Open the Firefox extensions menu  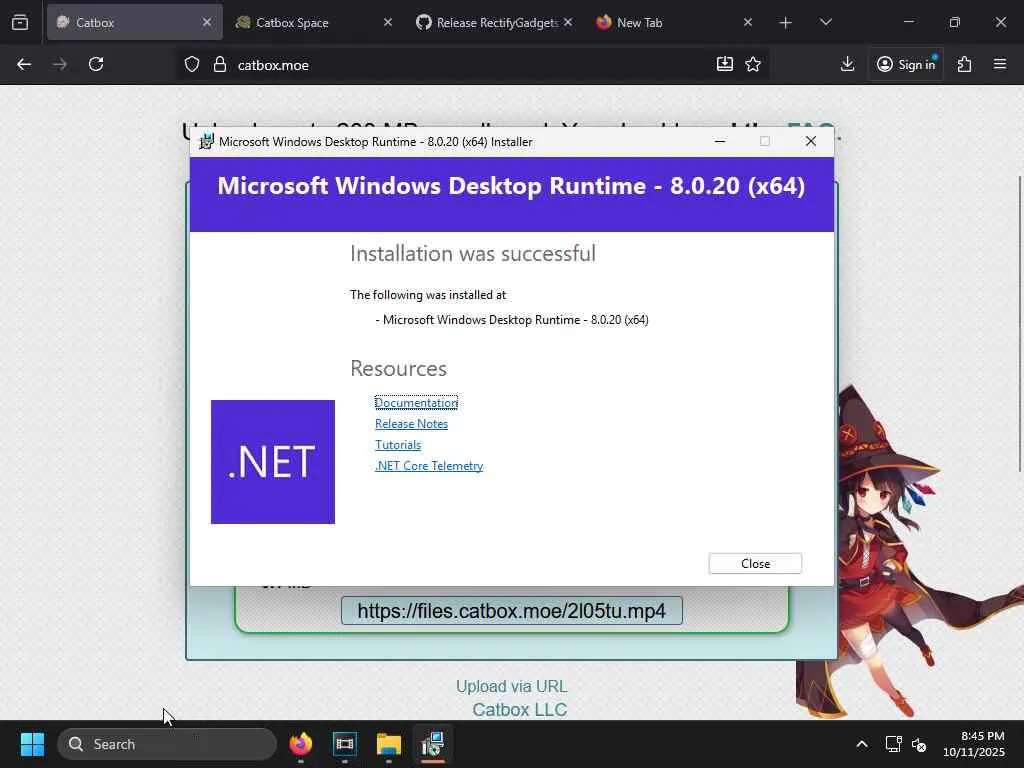[964, 64]
